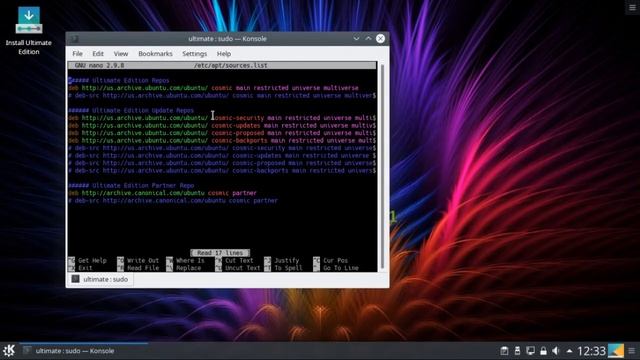Image resolution: width=640 pixels, height=360 pixels.
Task: Click the 'Where Is' nano shortcut label
Action: tap(190, 260)
